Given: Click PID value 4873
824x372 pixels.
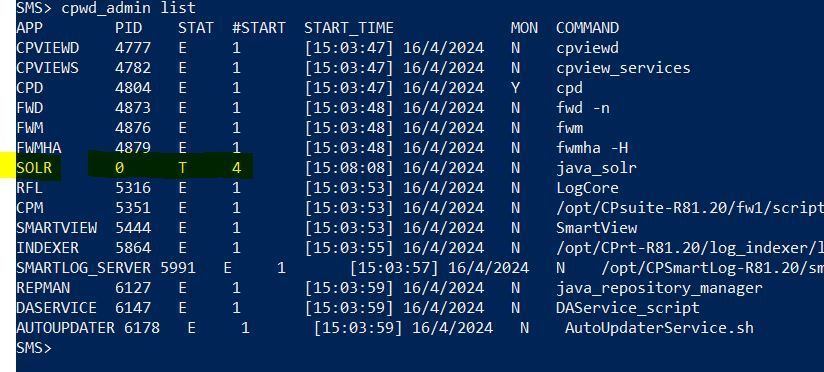Looking at the screenshot, I should click(x=133, y=108).
